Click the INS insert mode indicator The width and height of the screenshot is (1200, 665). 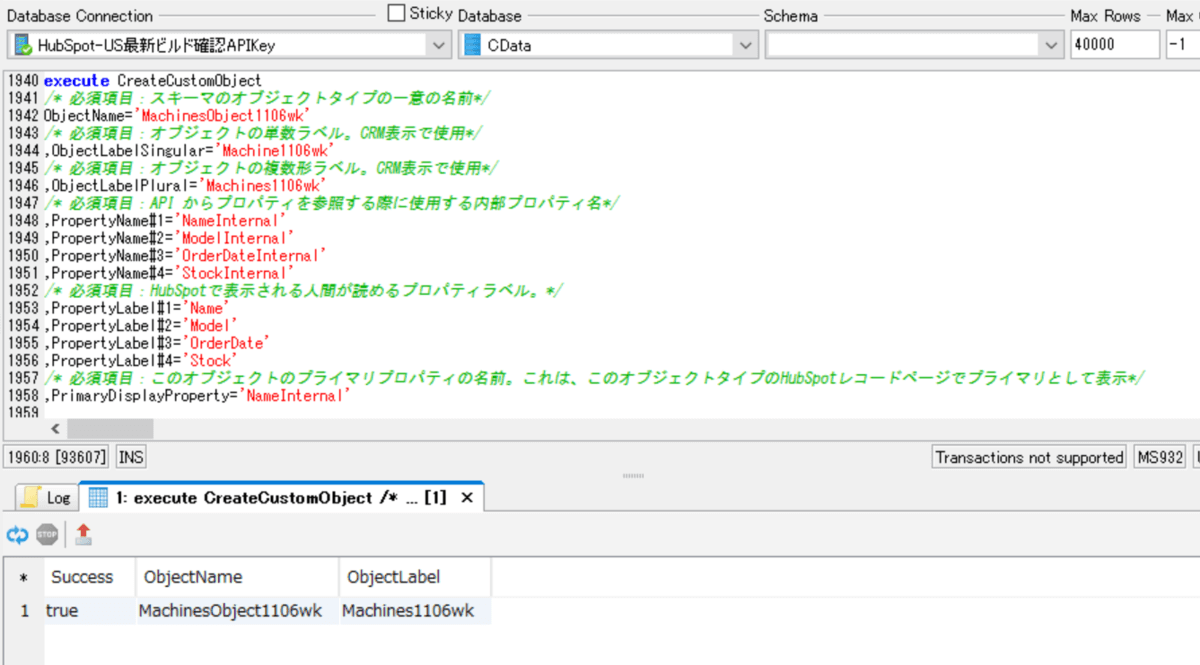pos(131,457)
